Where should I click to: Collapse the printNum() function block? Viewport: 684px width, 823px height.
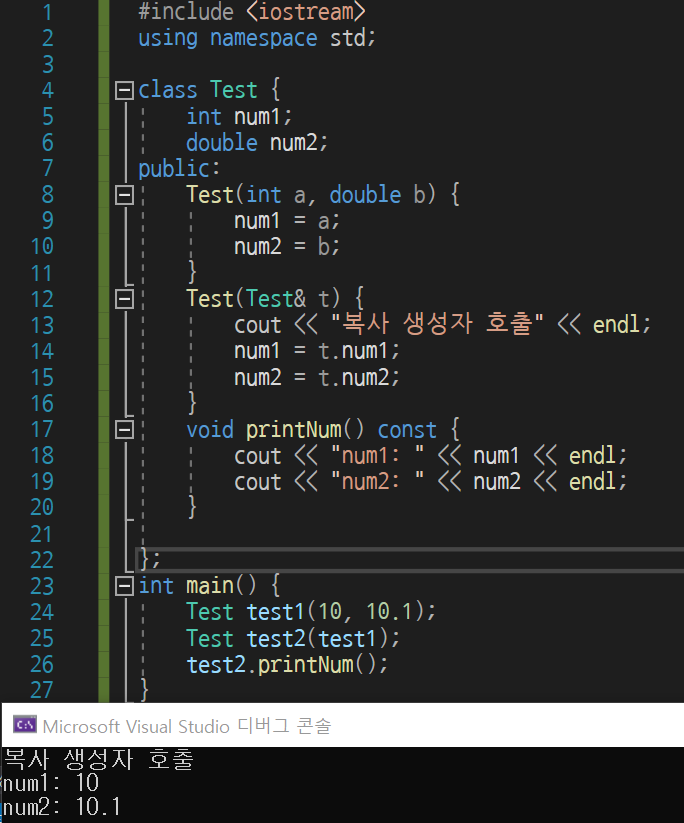[124, 430]
